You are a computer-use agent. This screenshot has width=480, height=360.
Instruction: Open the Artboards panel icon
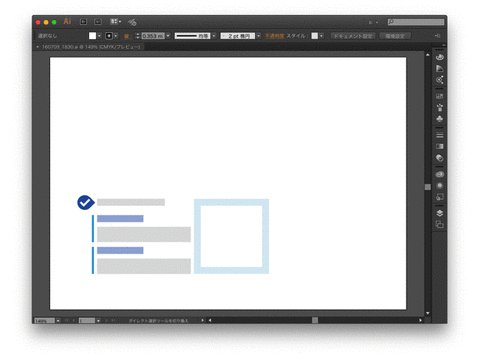coord(440,225)
